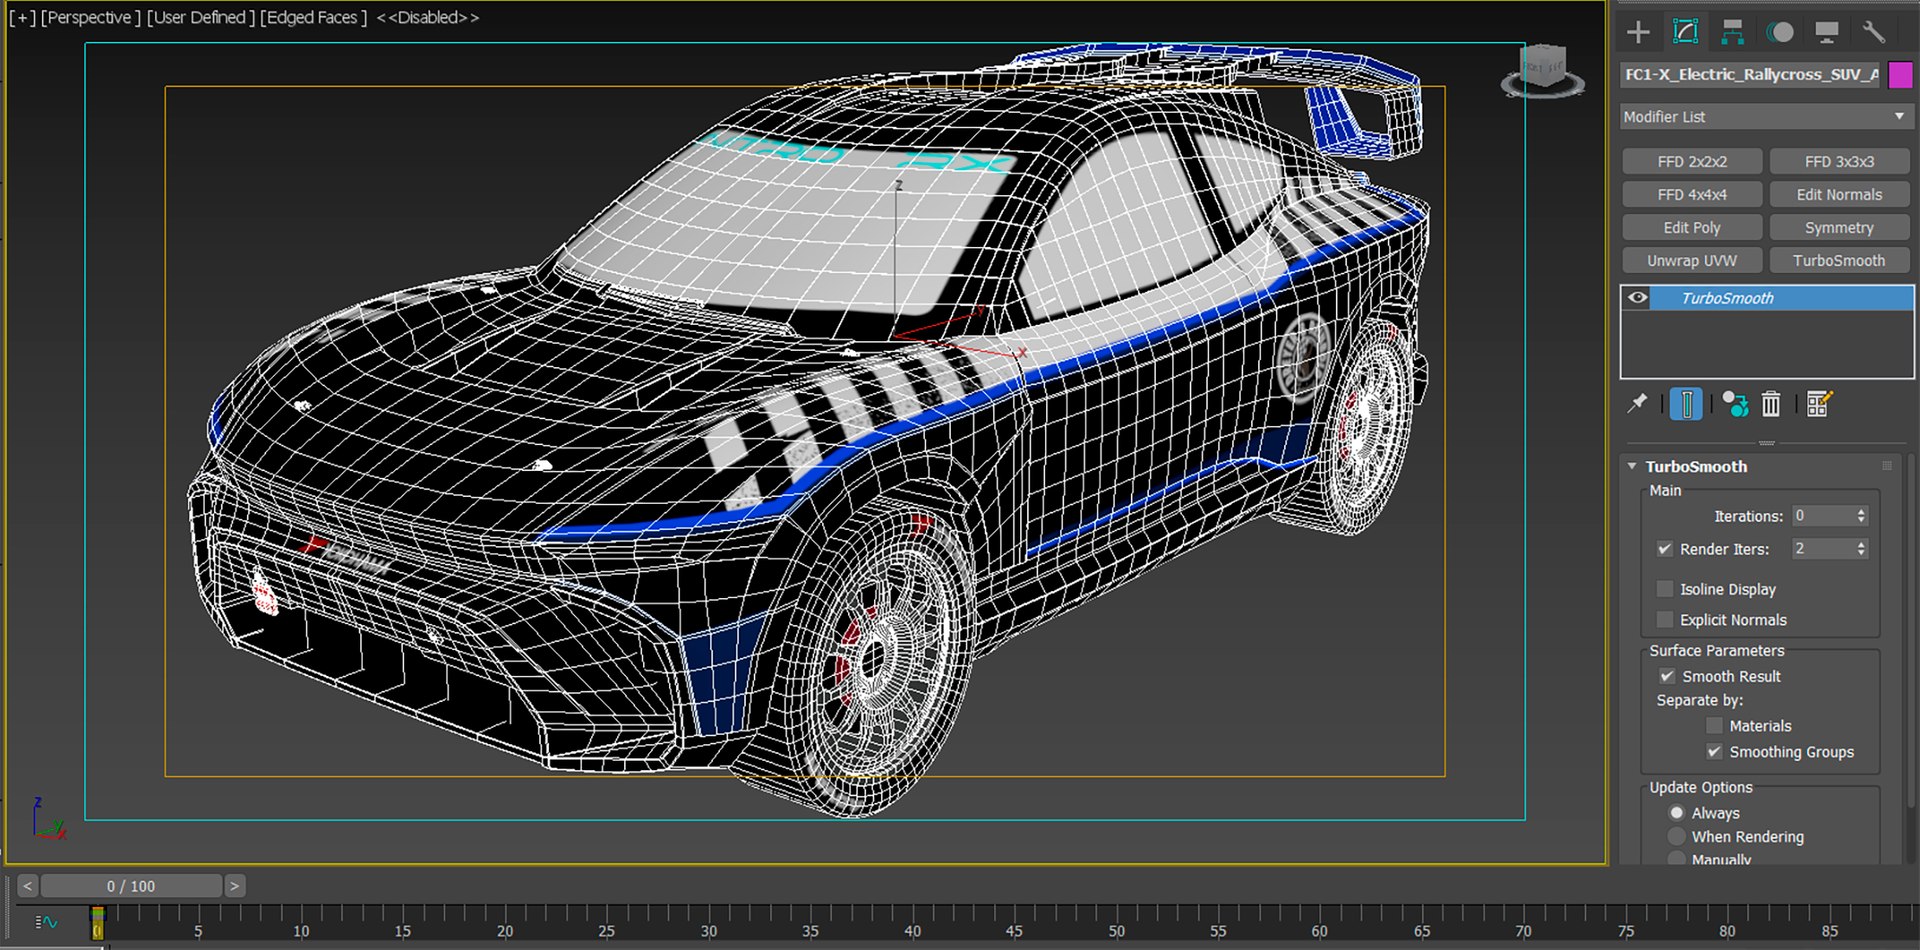This screenshot has height=950, width=1920.
Task: Click Make Unique icon below stack
Action: click(1735, 404)
